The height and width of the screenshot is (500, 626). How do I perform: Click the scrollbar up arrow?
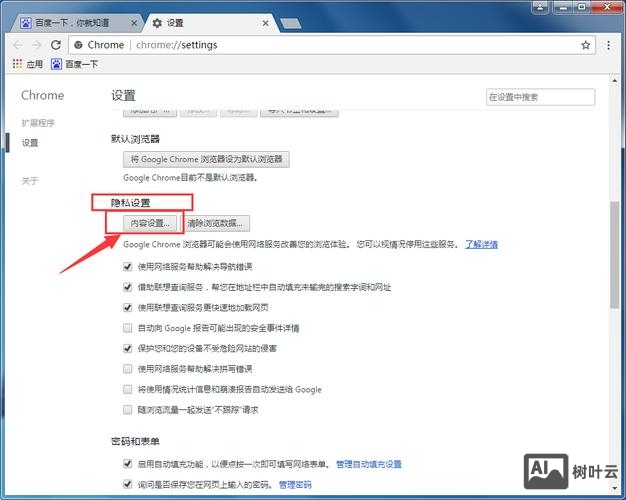point(614,80)
